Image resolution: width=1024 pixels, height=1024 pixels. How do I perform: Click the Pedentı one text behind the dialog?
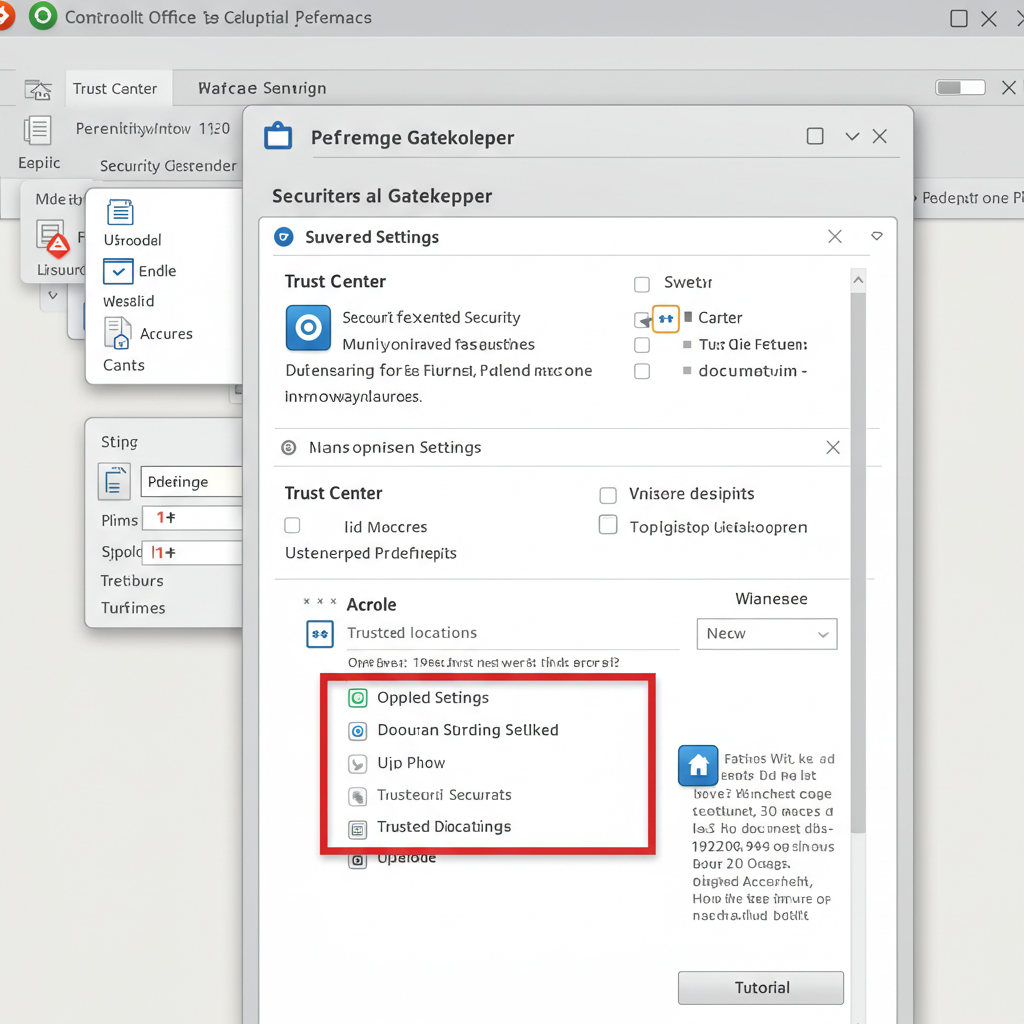pyautogui.click(x=972, y=198)
